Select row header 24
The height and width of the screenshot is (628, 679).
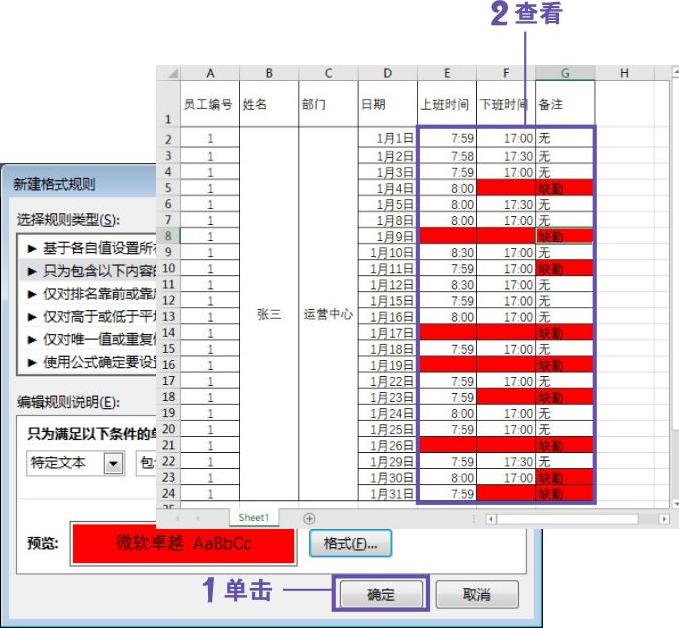[168, 493]
